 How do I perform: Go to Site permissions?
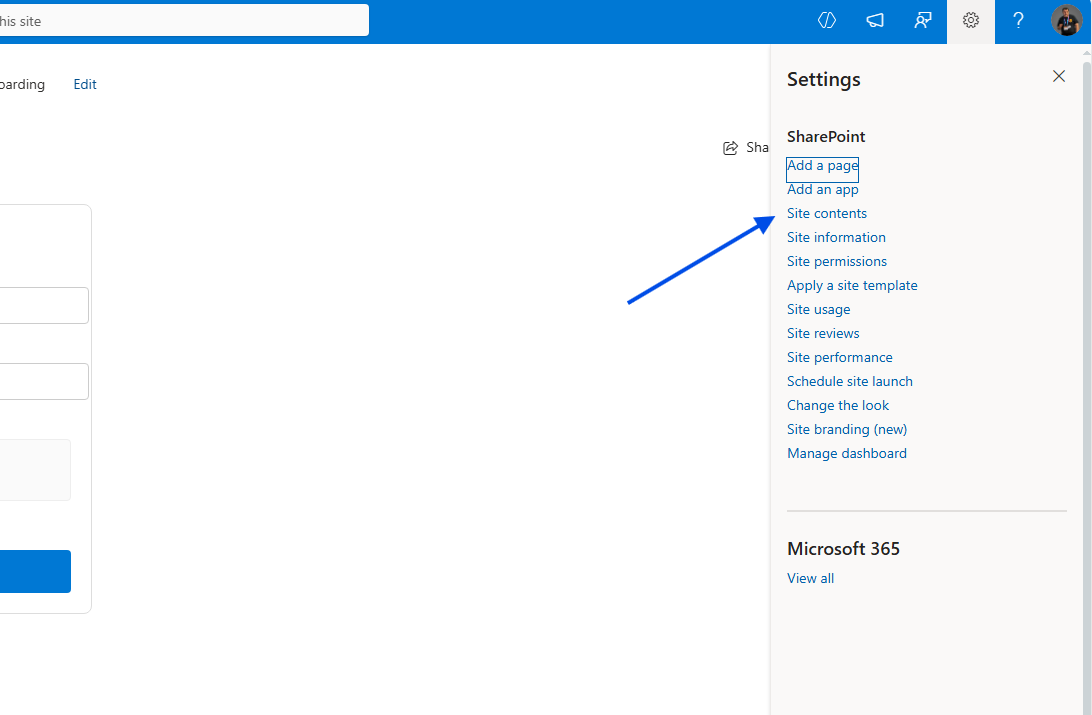(x=836, y=261)
